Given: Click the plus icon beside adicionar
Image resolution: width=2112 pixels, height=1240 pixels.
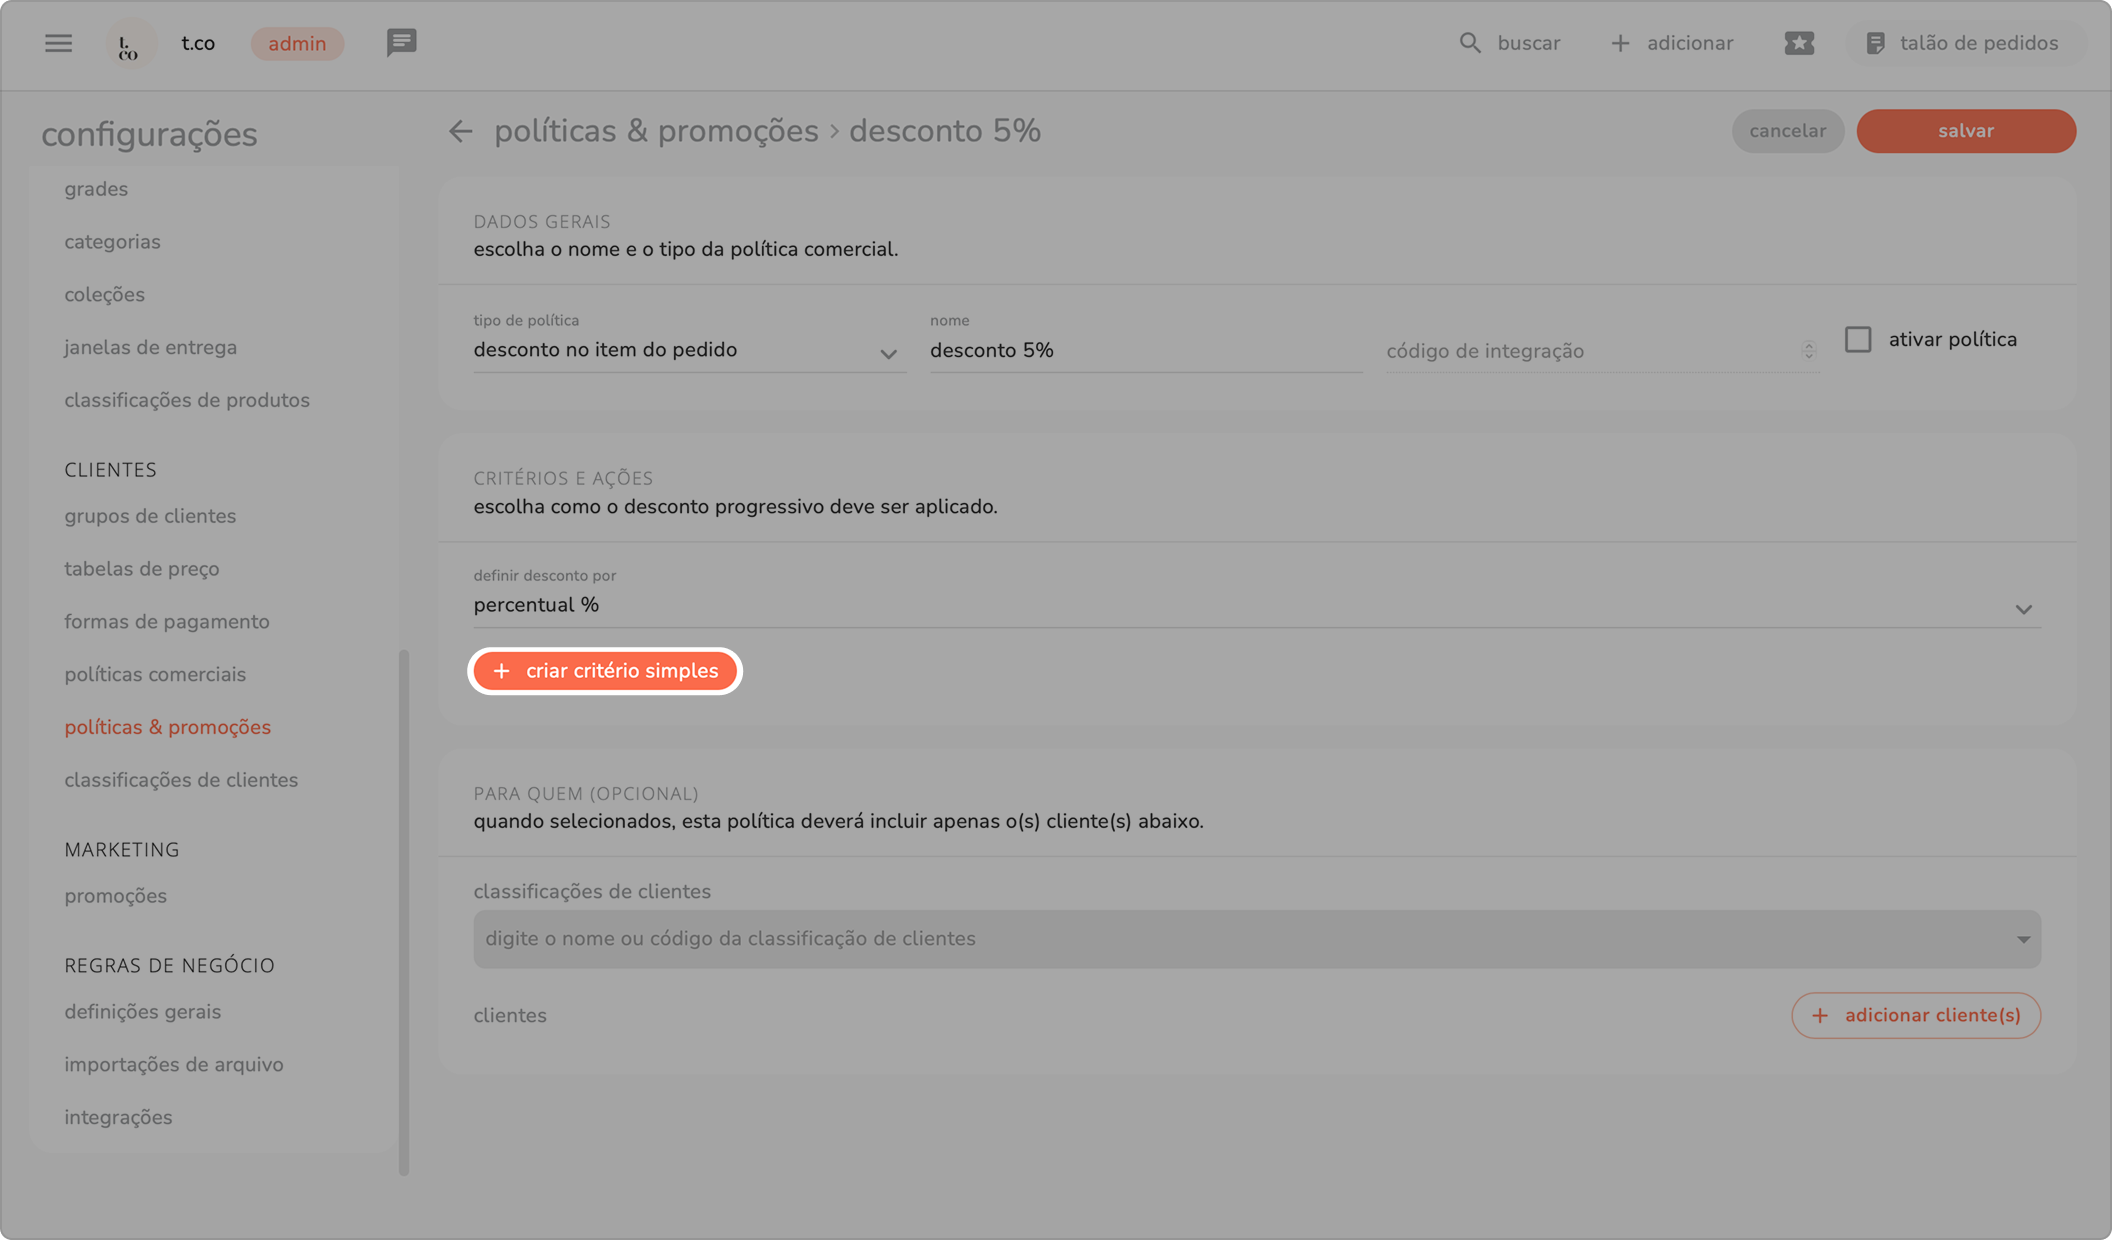Looking at the screenshot, I should [1620, 43].
